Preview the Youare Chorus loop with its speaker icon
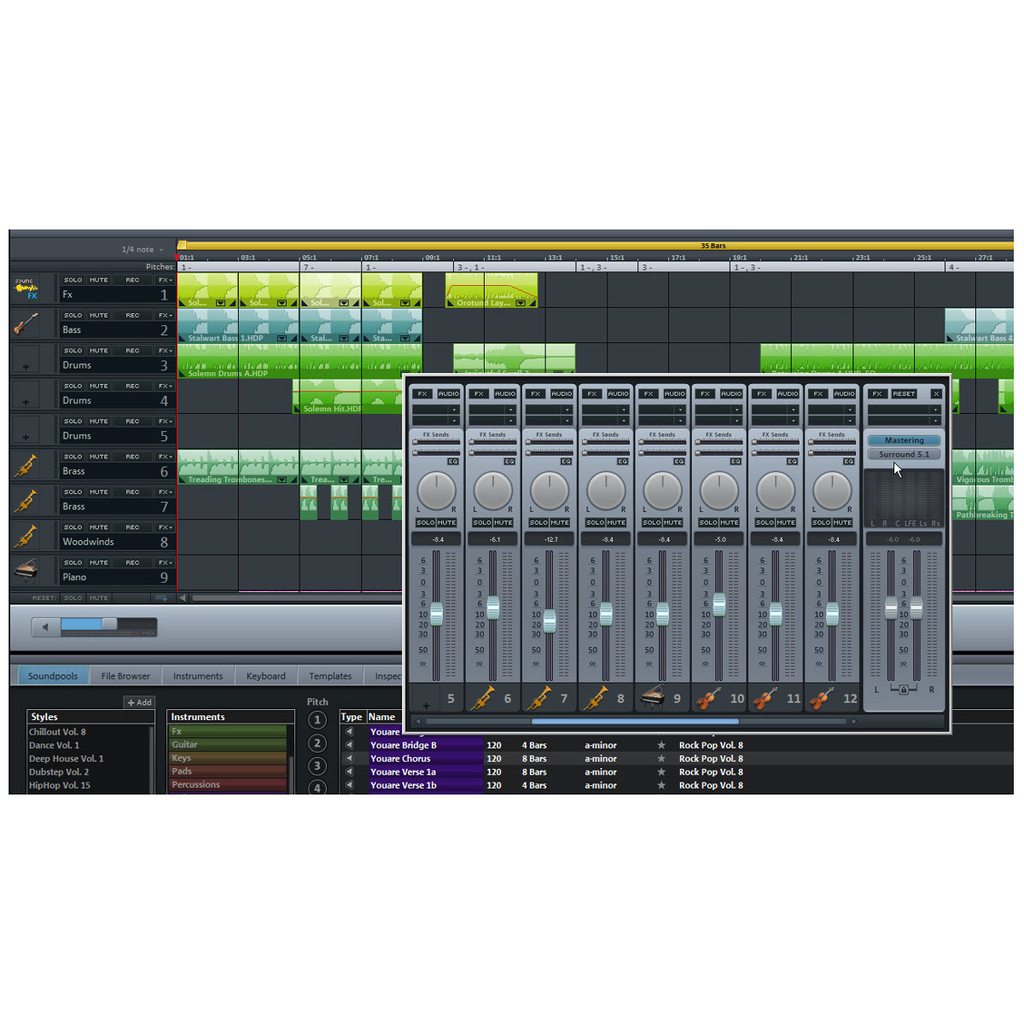Image resolution: width=1024 pixels, height=1024 pixels. pyautogui.click(x=350, y=759)
